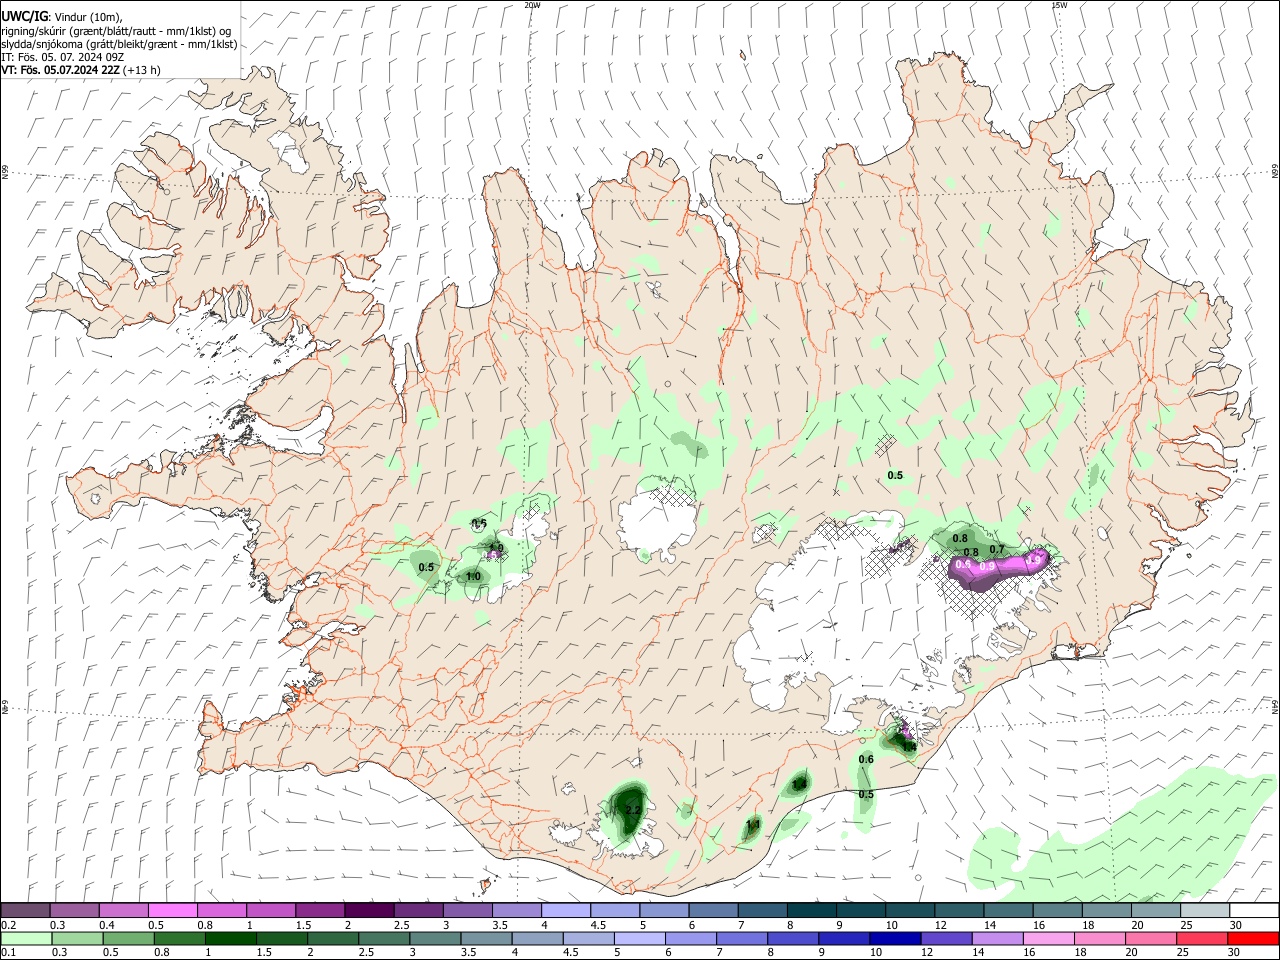1280x960 pixels.
Task: Click the pale green 0.1 rain legend swatch
Action: pyautogui.click(x=25, y=938)
